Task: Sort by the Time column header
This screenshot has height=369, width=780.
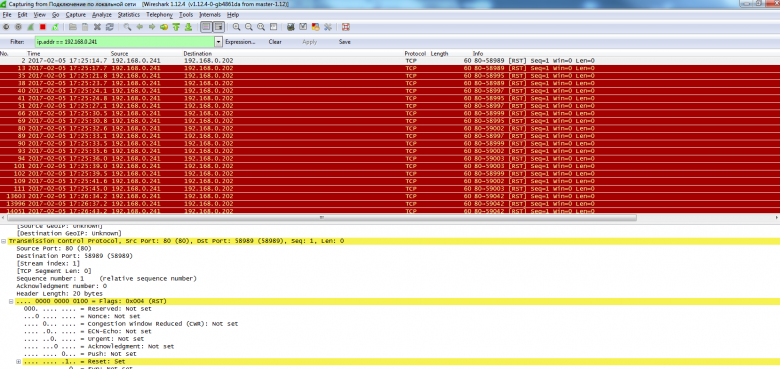Action: pos(33,53)
